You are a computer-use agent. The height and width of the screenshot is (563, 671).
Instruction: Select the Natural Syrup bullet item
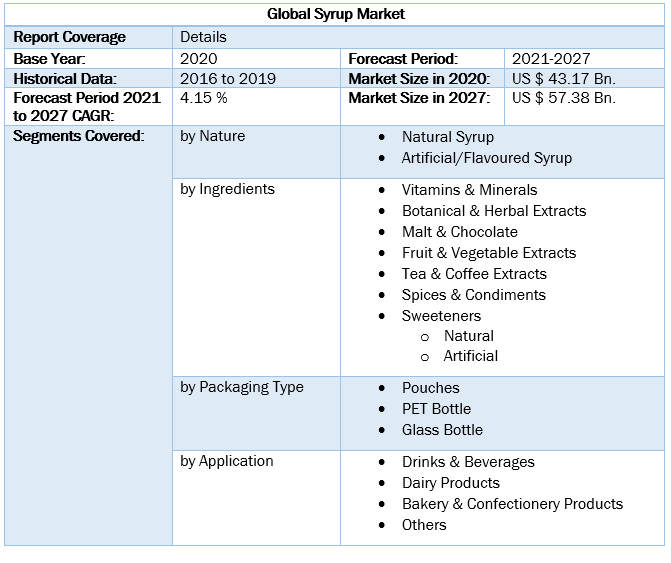click(x=447, y=137)
